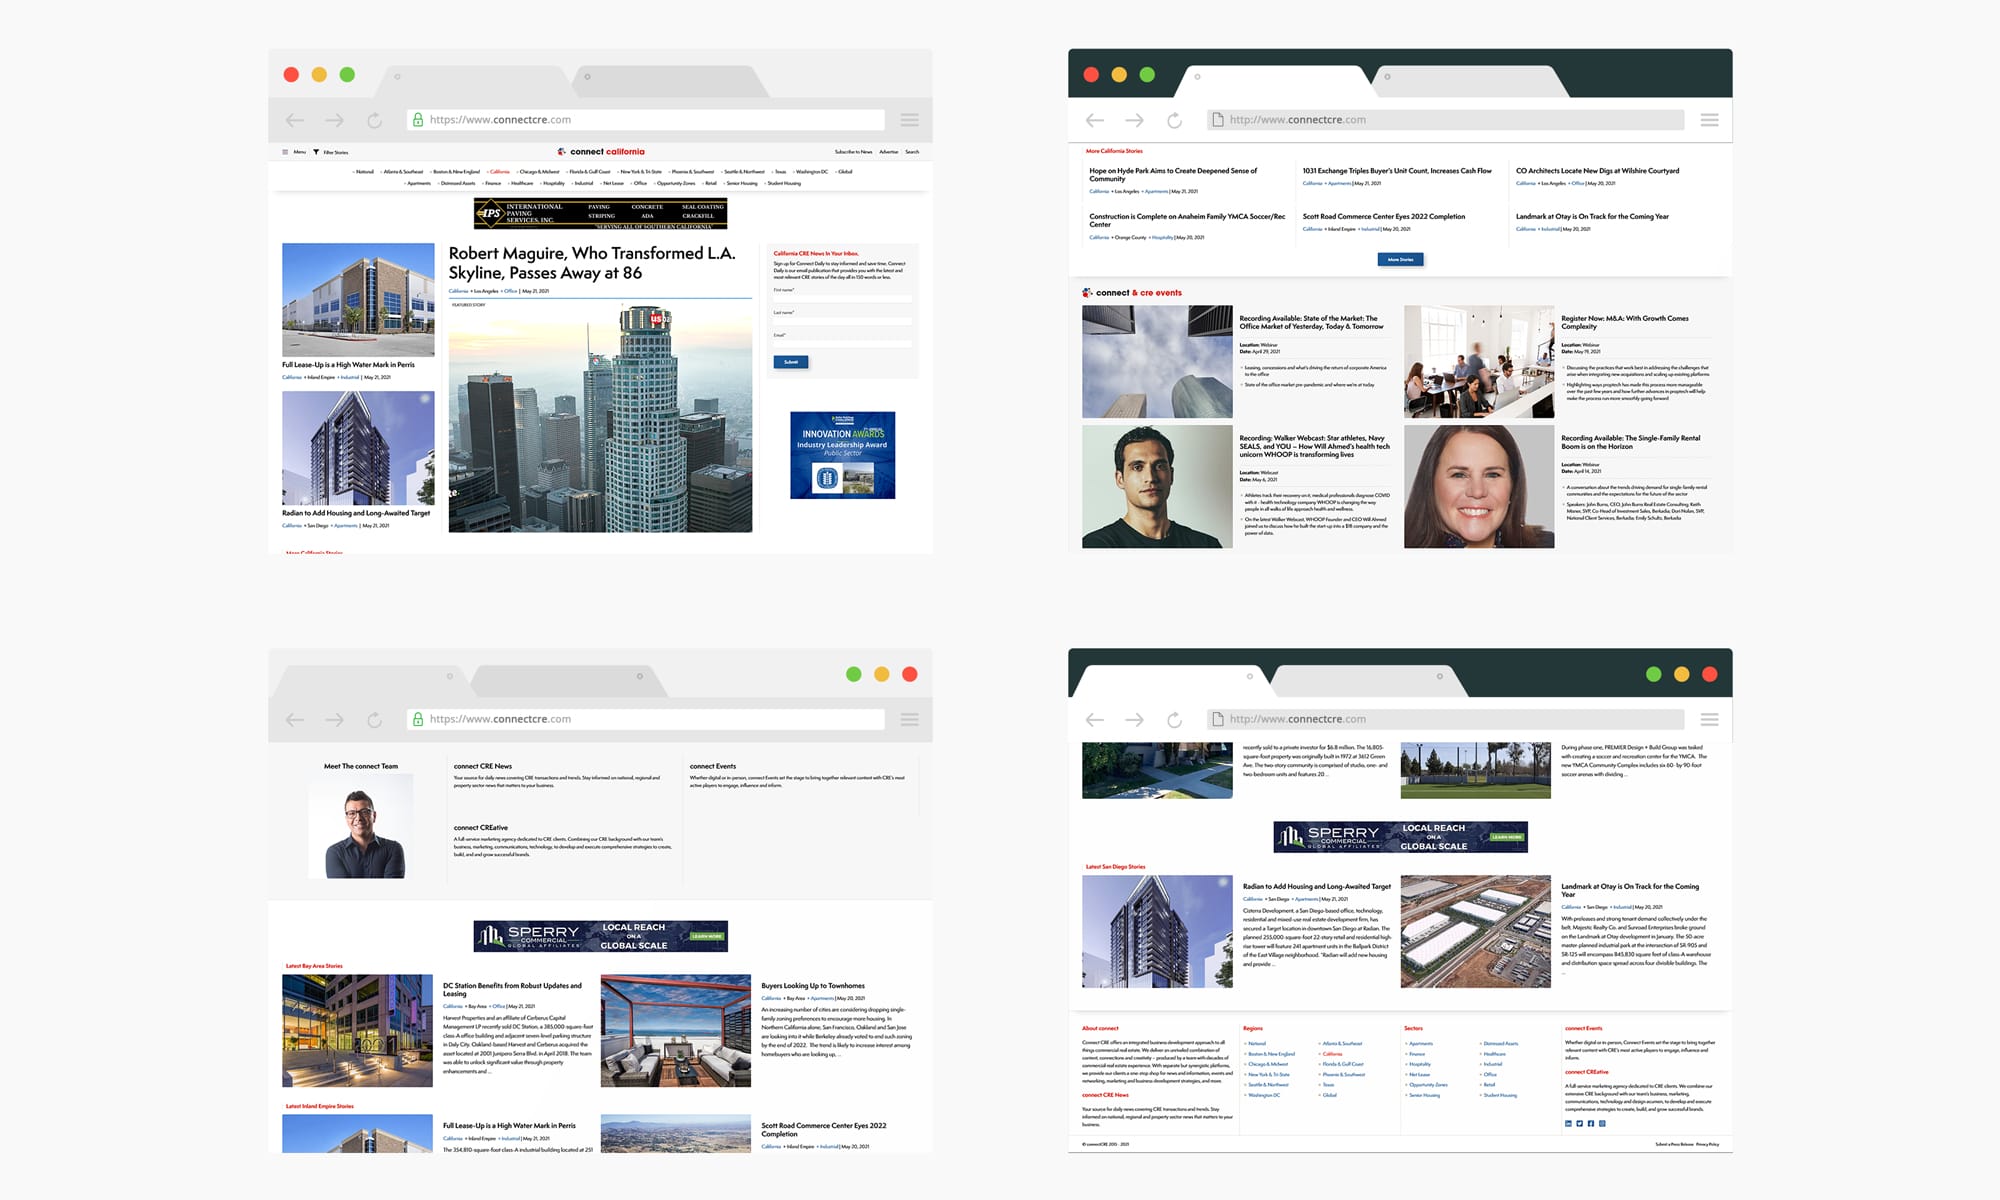Click the Twitter icon in the footer
Screen dimensions: 2000x1200
[1579, 1123]
